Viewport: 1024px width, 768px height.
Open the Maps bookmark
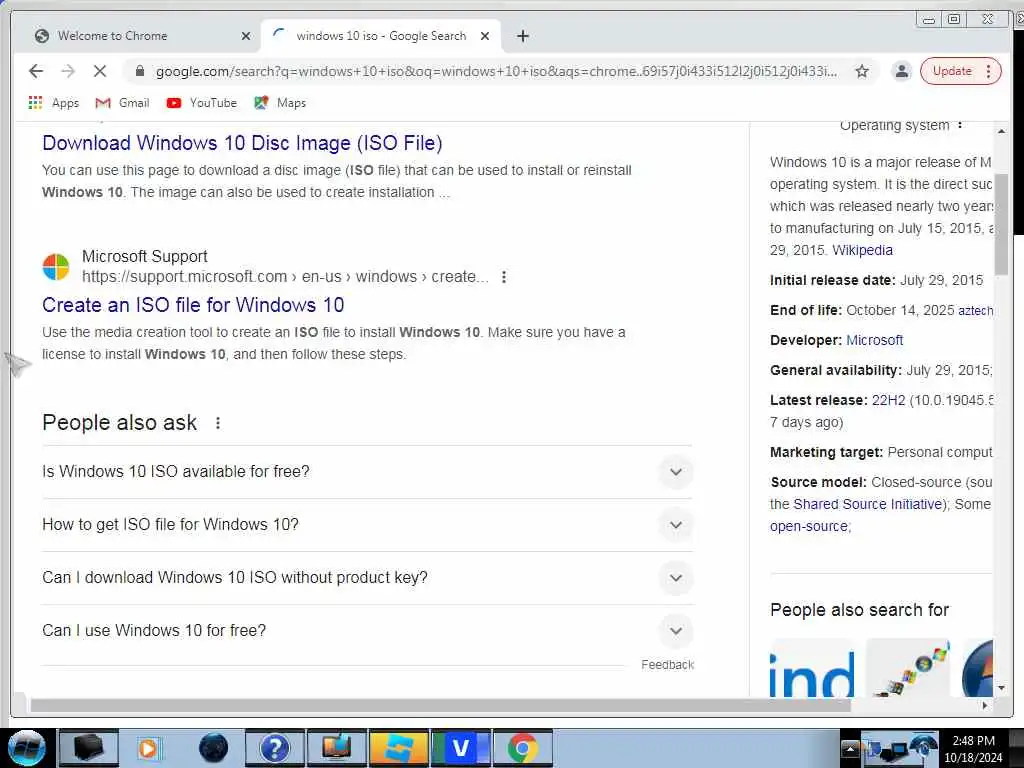click(280, 103)
